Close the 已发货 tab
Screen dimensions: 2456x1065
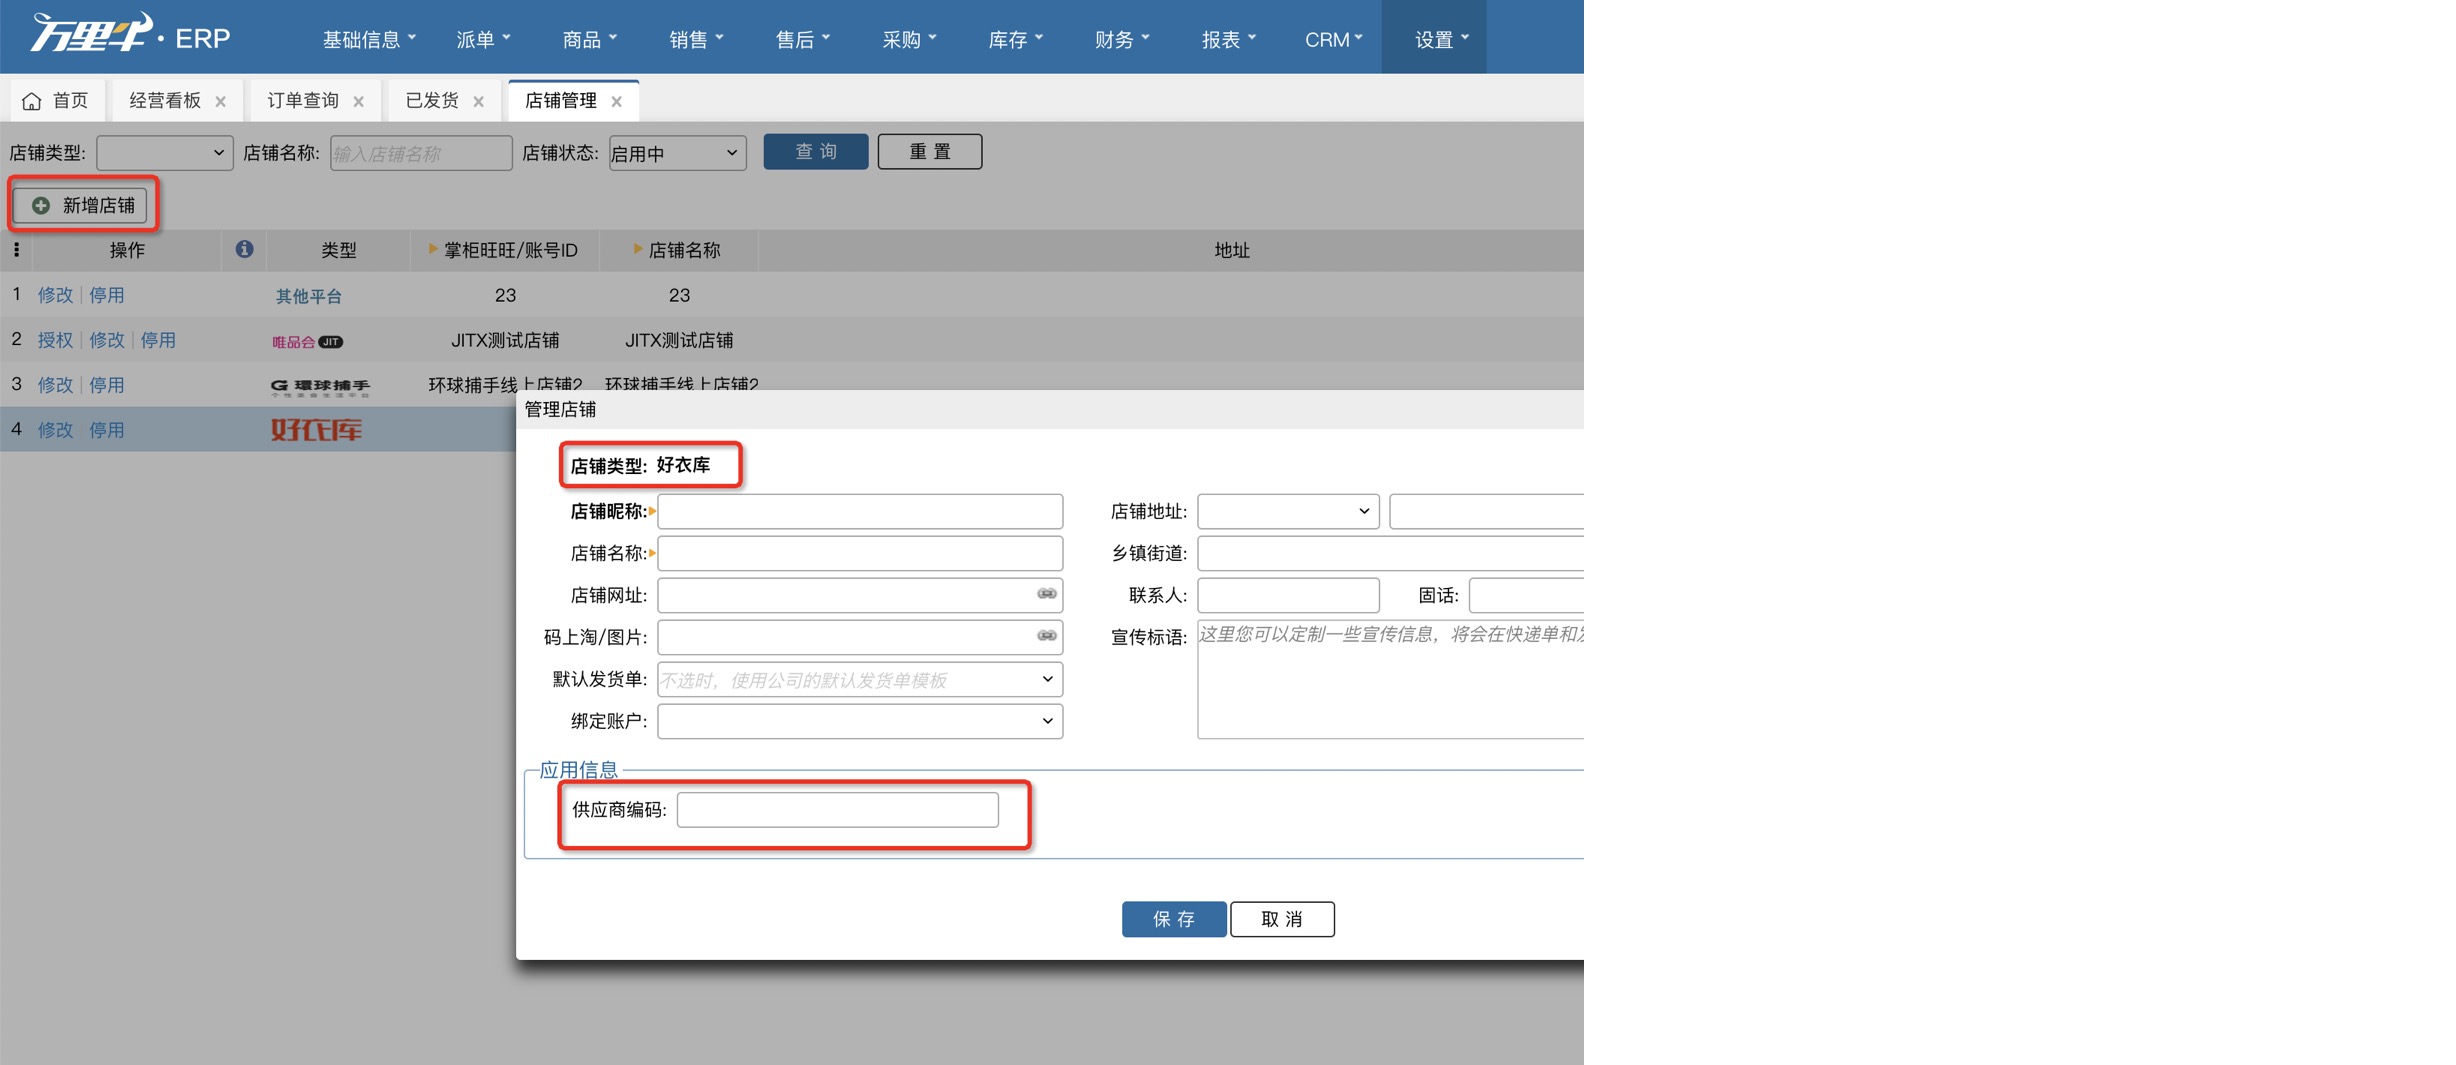(x=479, y=101)
